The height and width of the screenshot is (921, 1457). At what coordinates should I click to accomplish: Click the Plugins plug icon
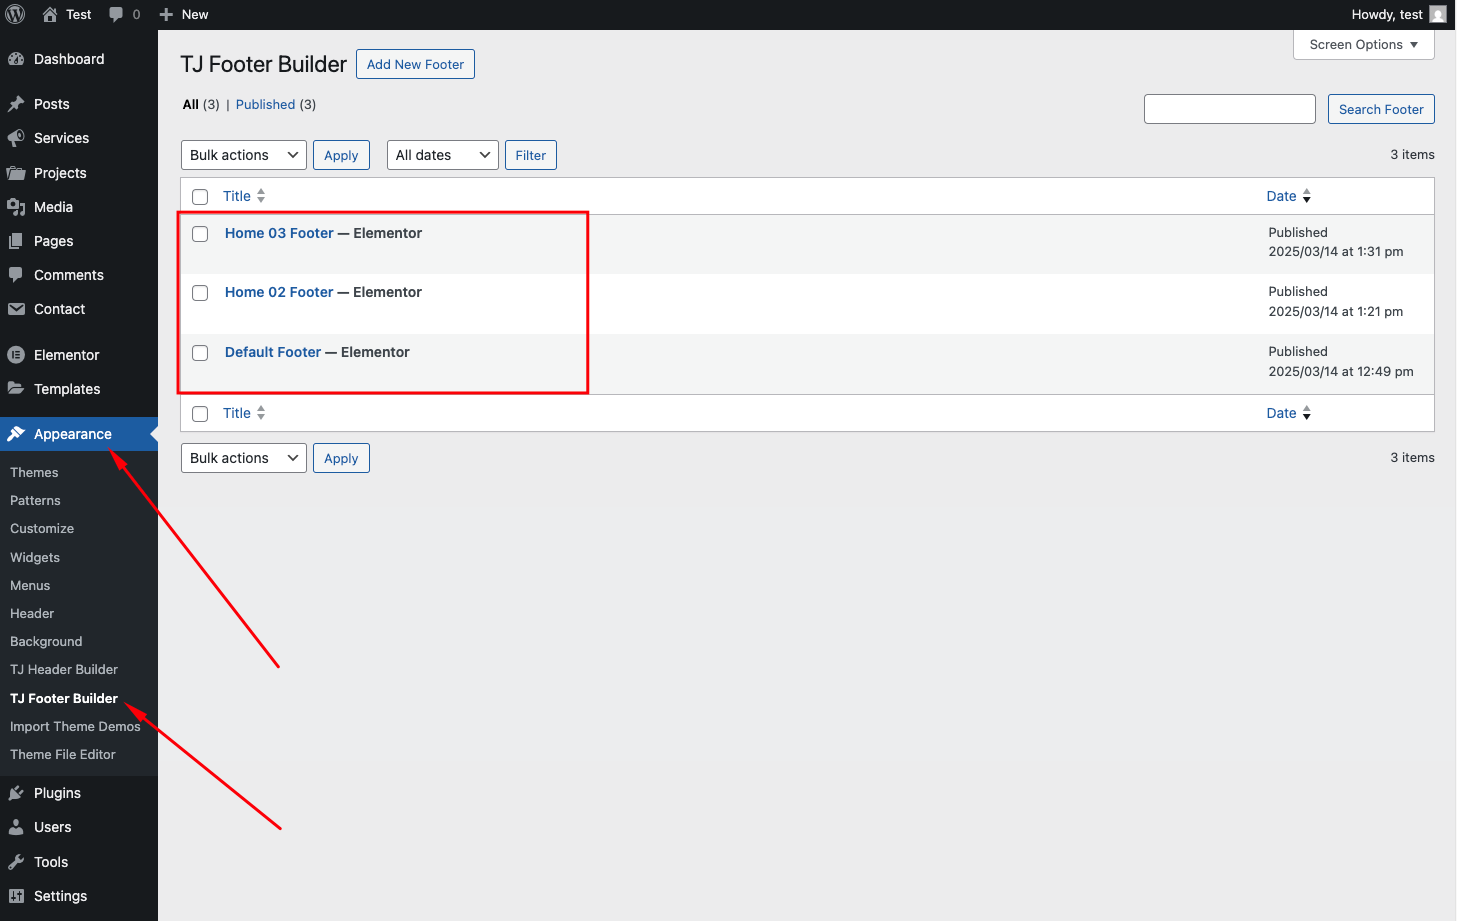click(16, 793)
